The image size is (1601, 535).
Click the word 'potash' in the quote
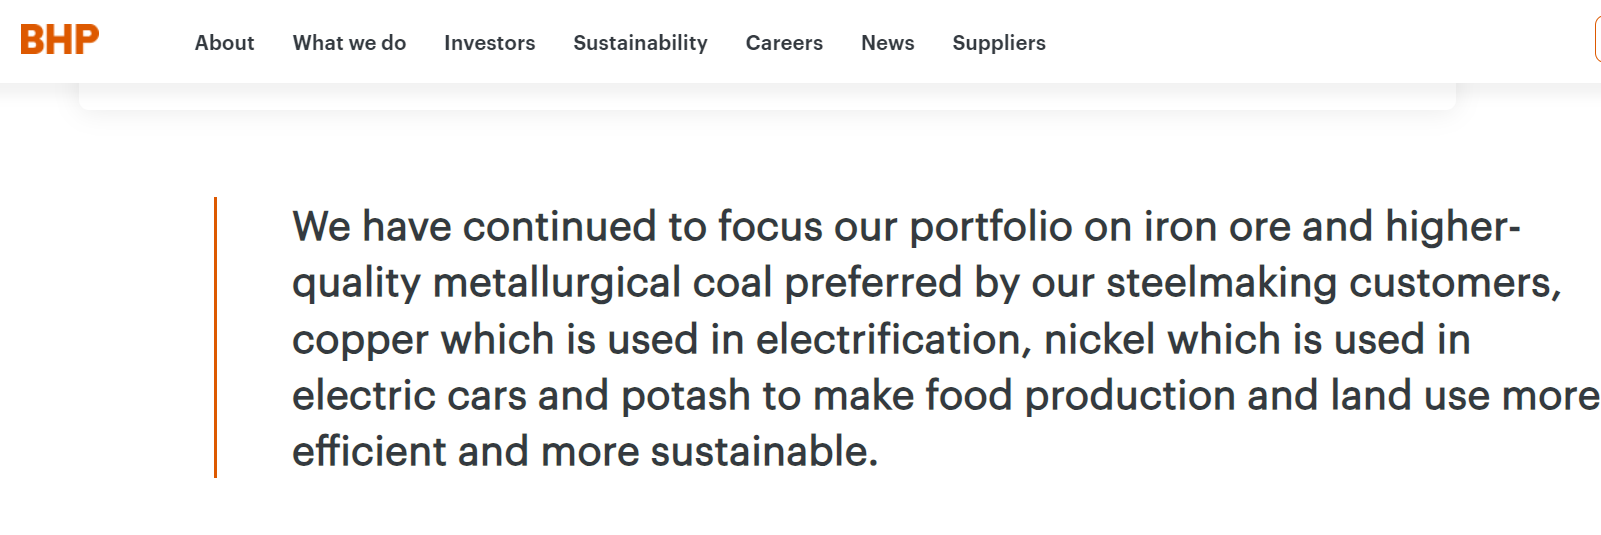pos(685,397)
